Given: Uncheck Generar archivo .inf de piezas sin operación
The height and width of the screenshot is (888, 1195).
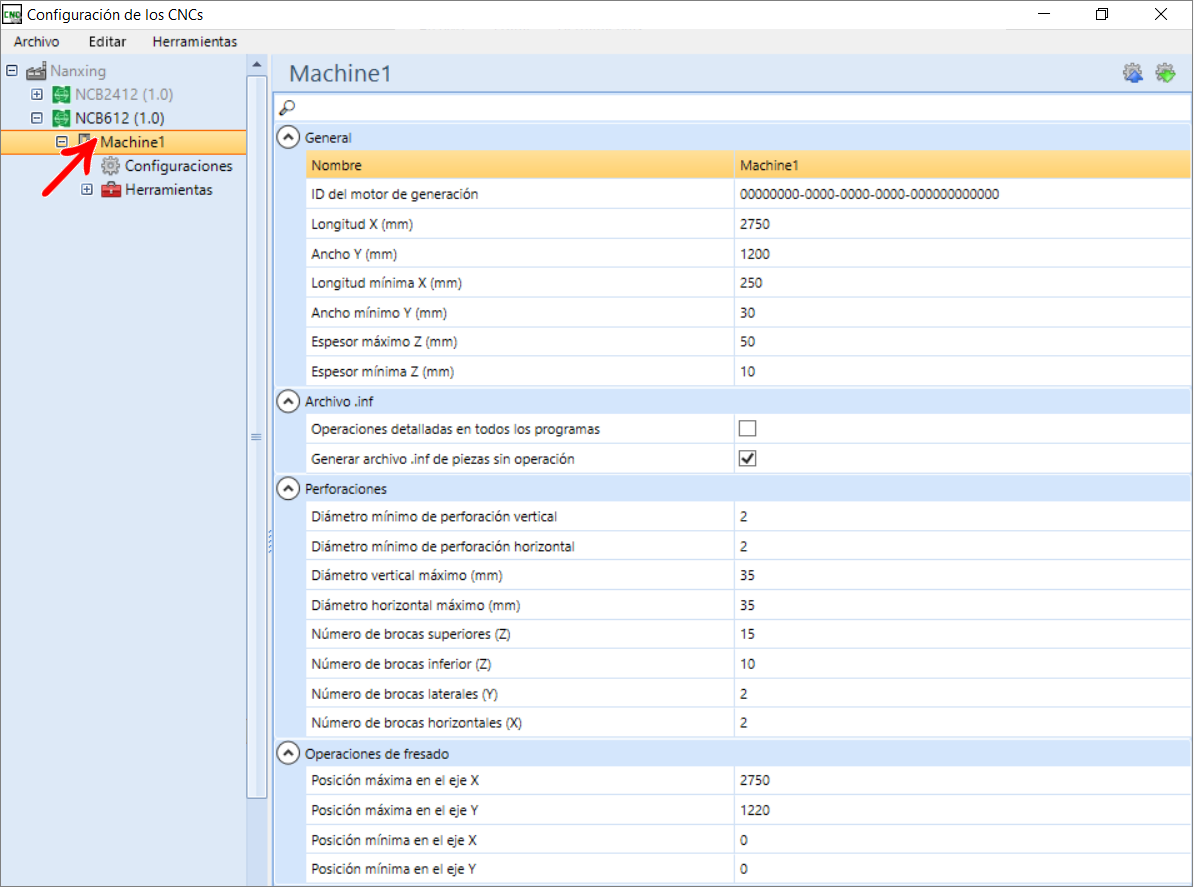Looking at the screenshot, I should click(747, 458).
